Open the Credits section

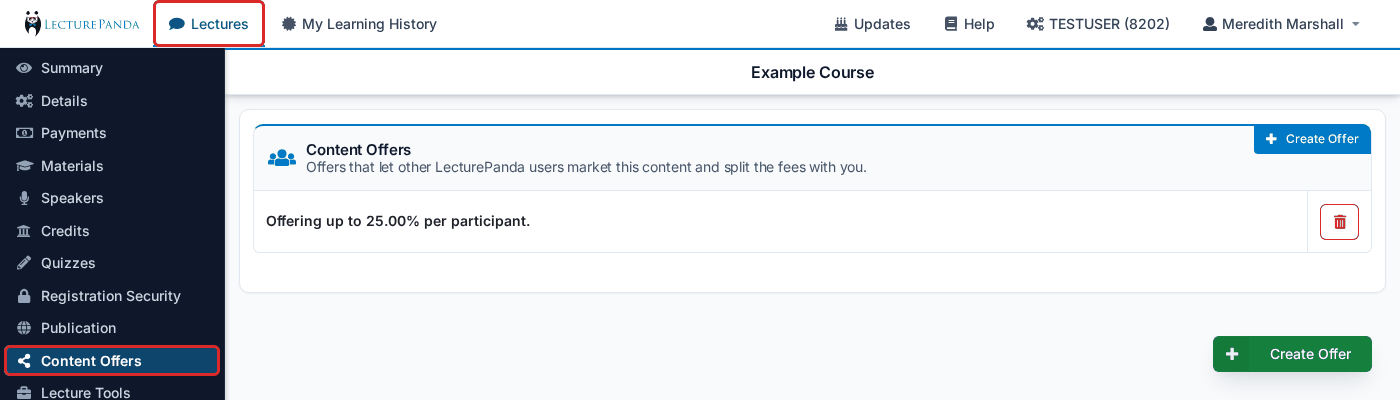click(112, 231)
